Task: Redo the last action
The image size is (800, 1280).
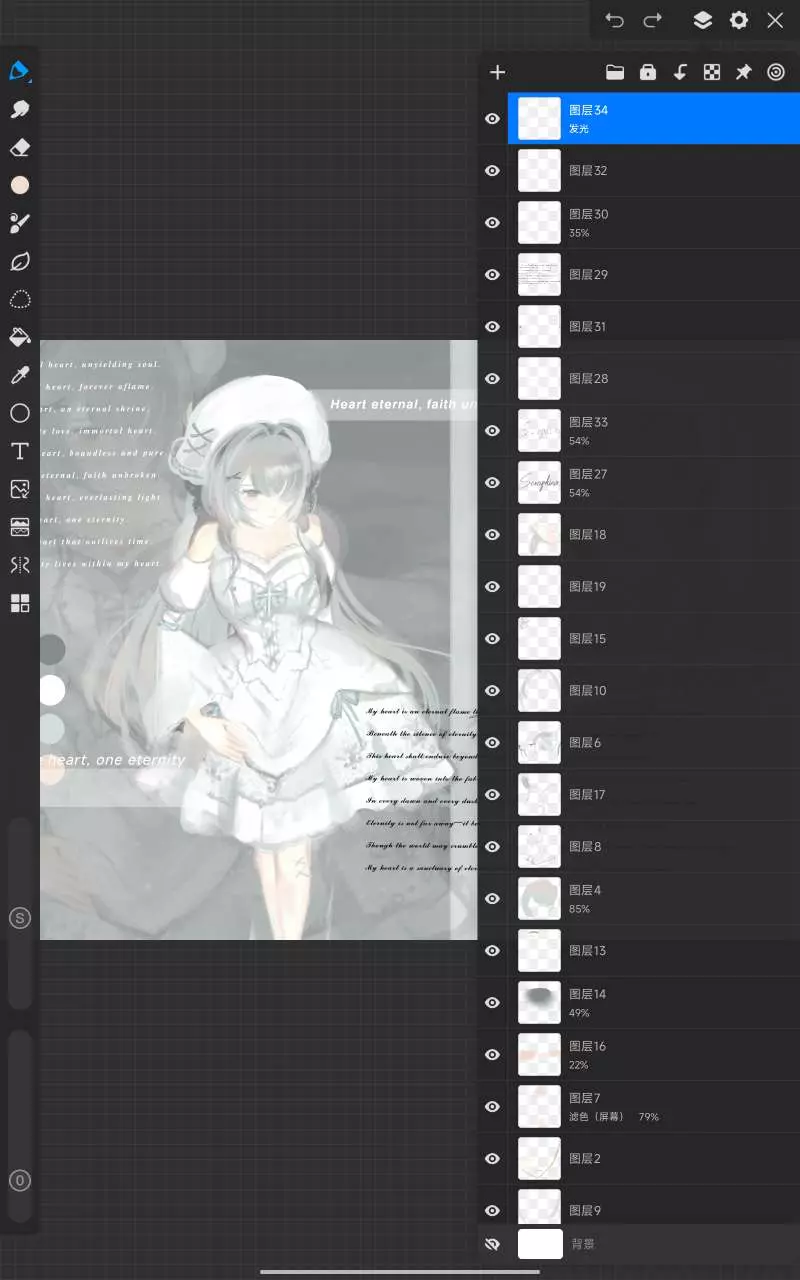Action: pos(653,20)
